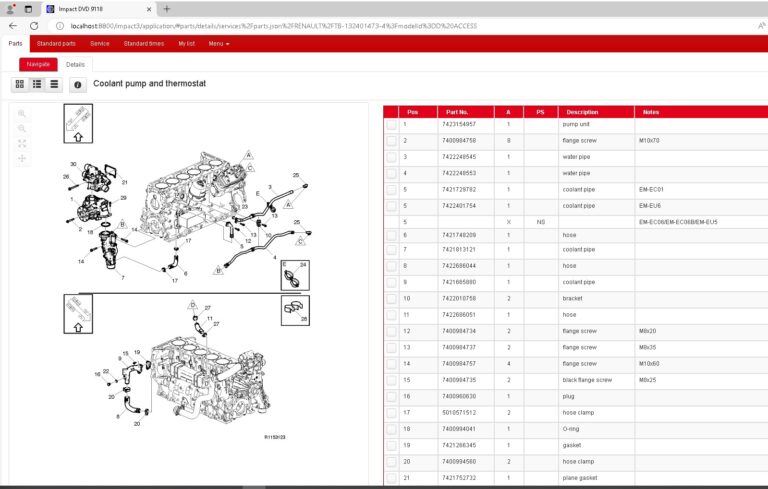Open a new browser tab
768x489 pixels.
click(167, 9)
